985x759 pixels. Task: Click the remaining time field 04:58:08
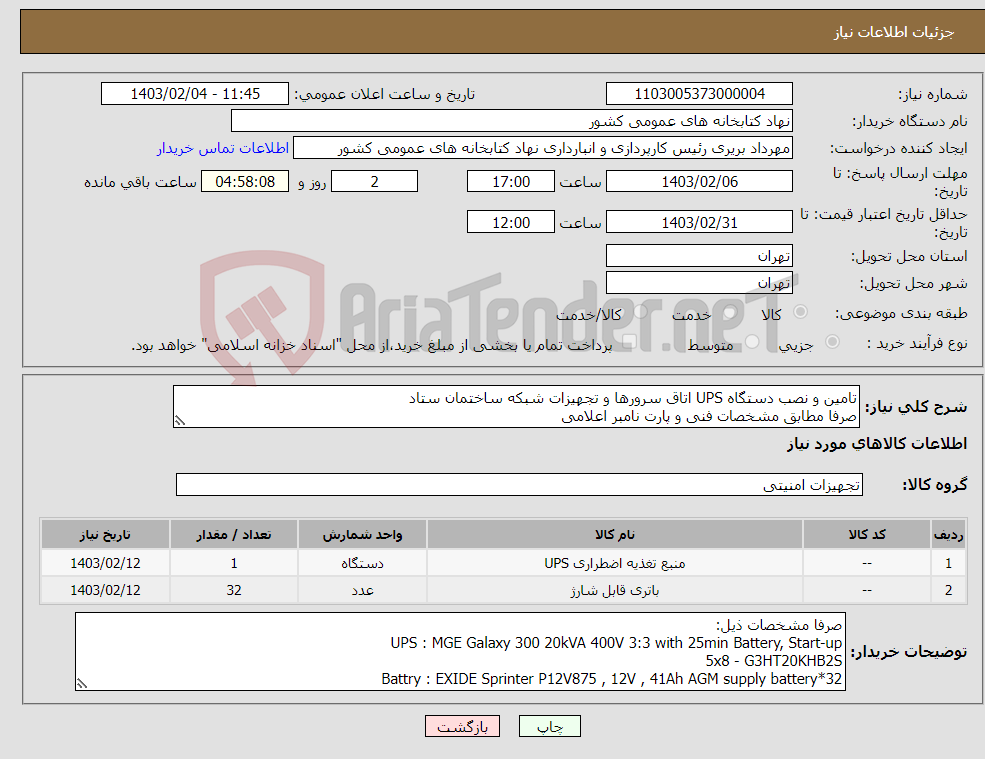coord(245,182)
